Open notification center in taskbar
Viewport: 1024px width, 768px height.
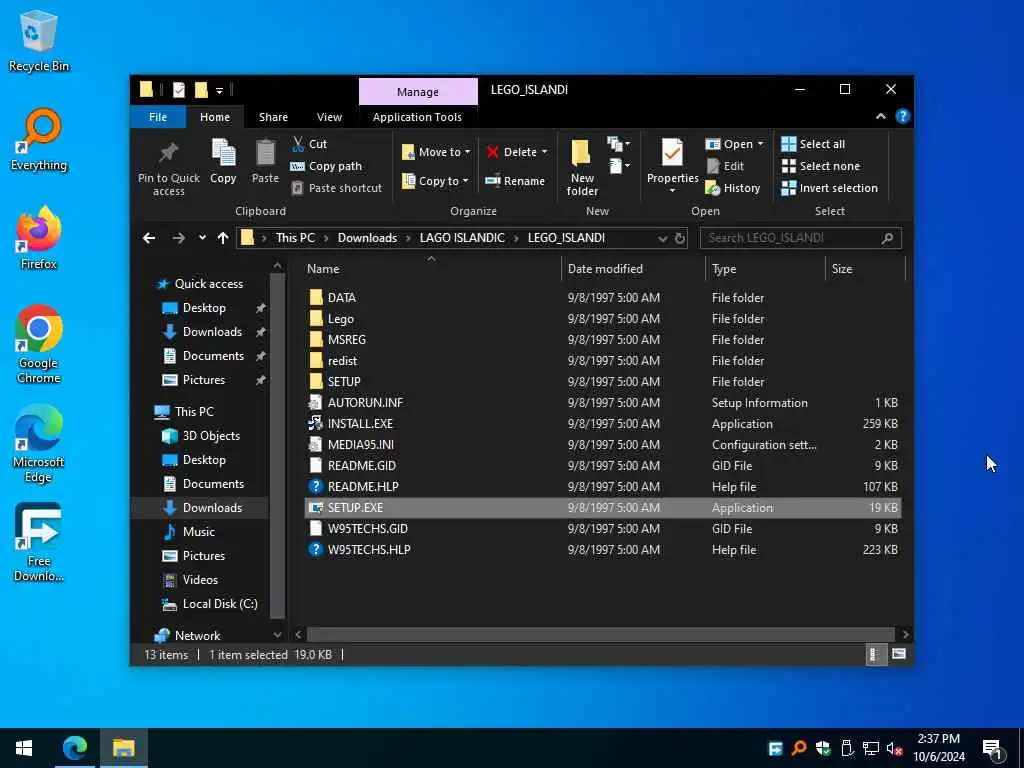click(x=993, y=748)
